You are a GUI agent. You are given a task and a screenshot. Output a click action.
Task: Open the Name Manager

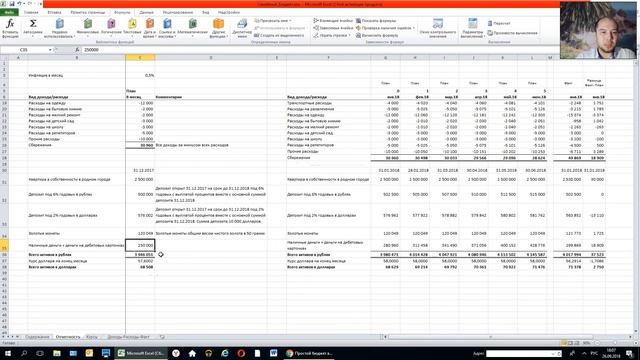pos(242,28)
